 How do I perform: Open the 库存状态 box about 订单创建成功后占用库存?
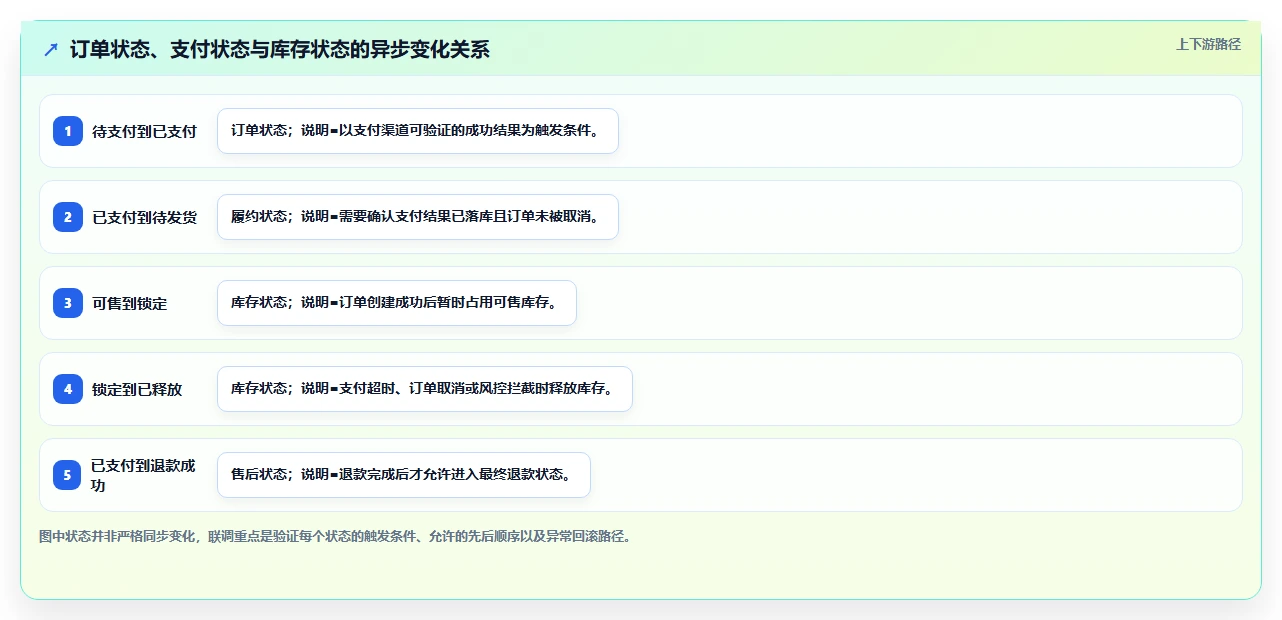[x=397, y=303]
